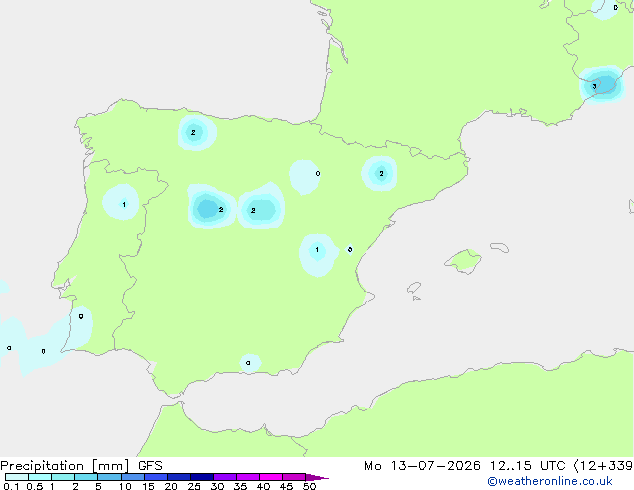Click the '50' legend scale label
Viewport: 634px width, 490px height.
[x=309, y=486]
